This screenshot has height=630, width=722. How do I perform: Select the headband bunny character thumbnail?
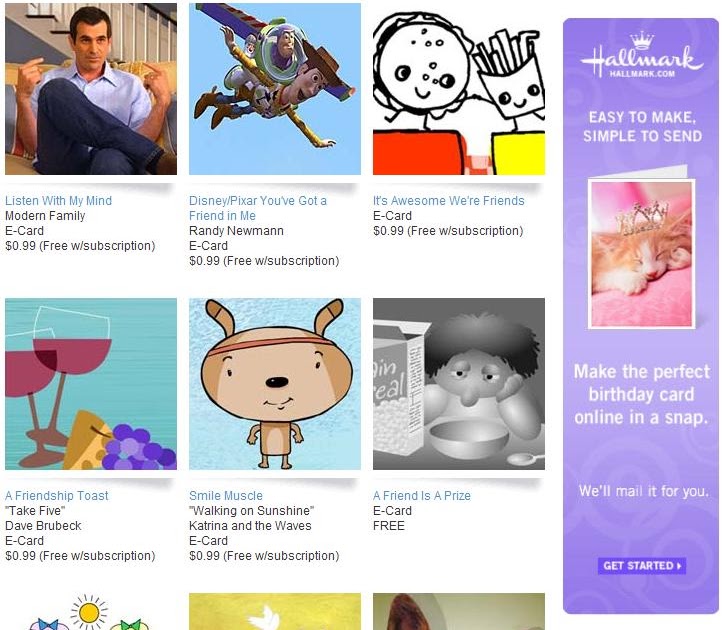[x=275, y=384]
